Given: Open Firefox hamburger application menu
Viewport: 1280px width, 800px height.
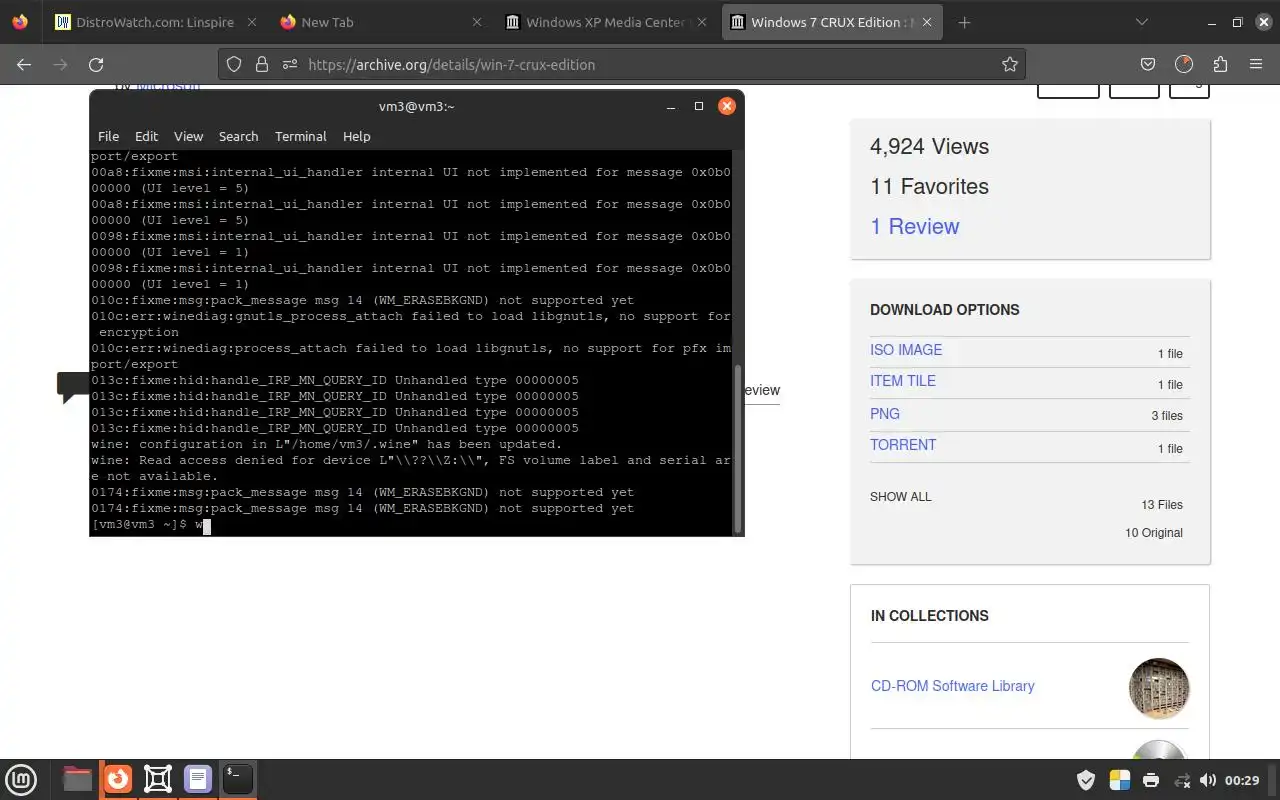Looking at the screenshot, I should 1256,64.
